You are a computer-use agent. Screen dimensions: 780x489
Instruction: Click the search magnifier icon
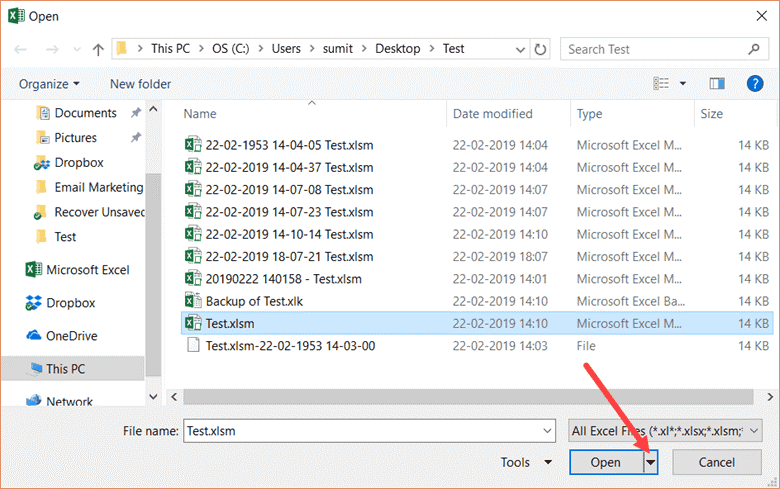pos(752,49)
